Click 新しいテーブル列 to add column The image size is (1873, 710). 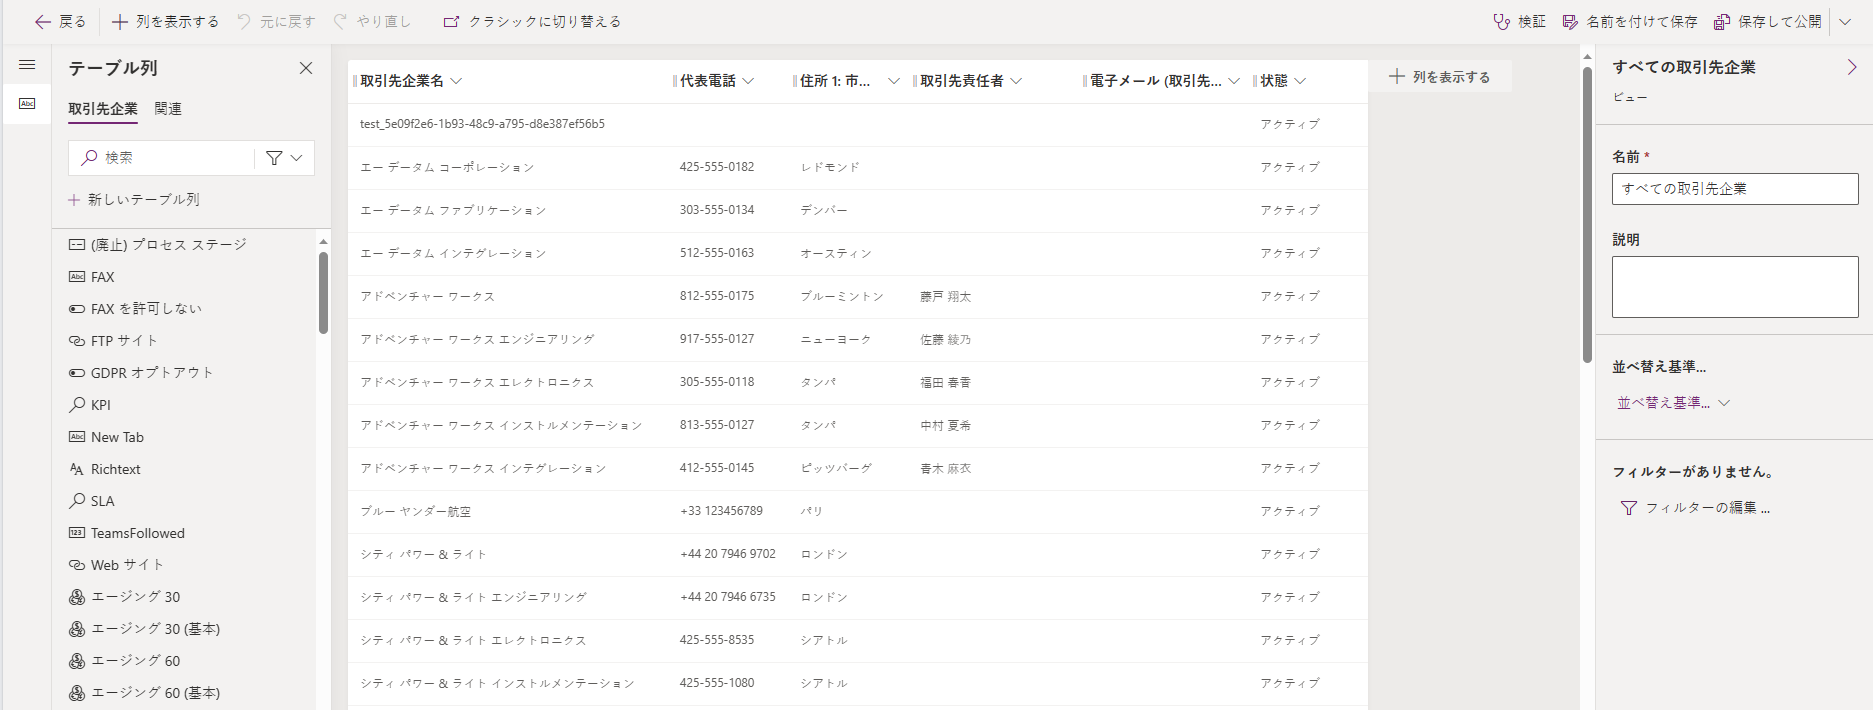pyautogui.click(x=134, y=200)
